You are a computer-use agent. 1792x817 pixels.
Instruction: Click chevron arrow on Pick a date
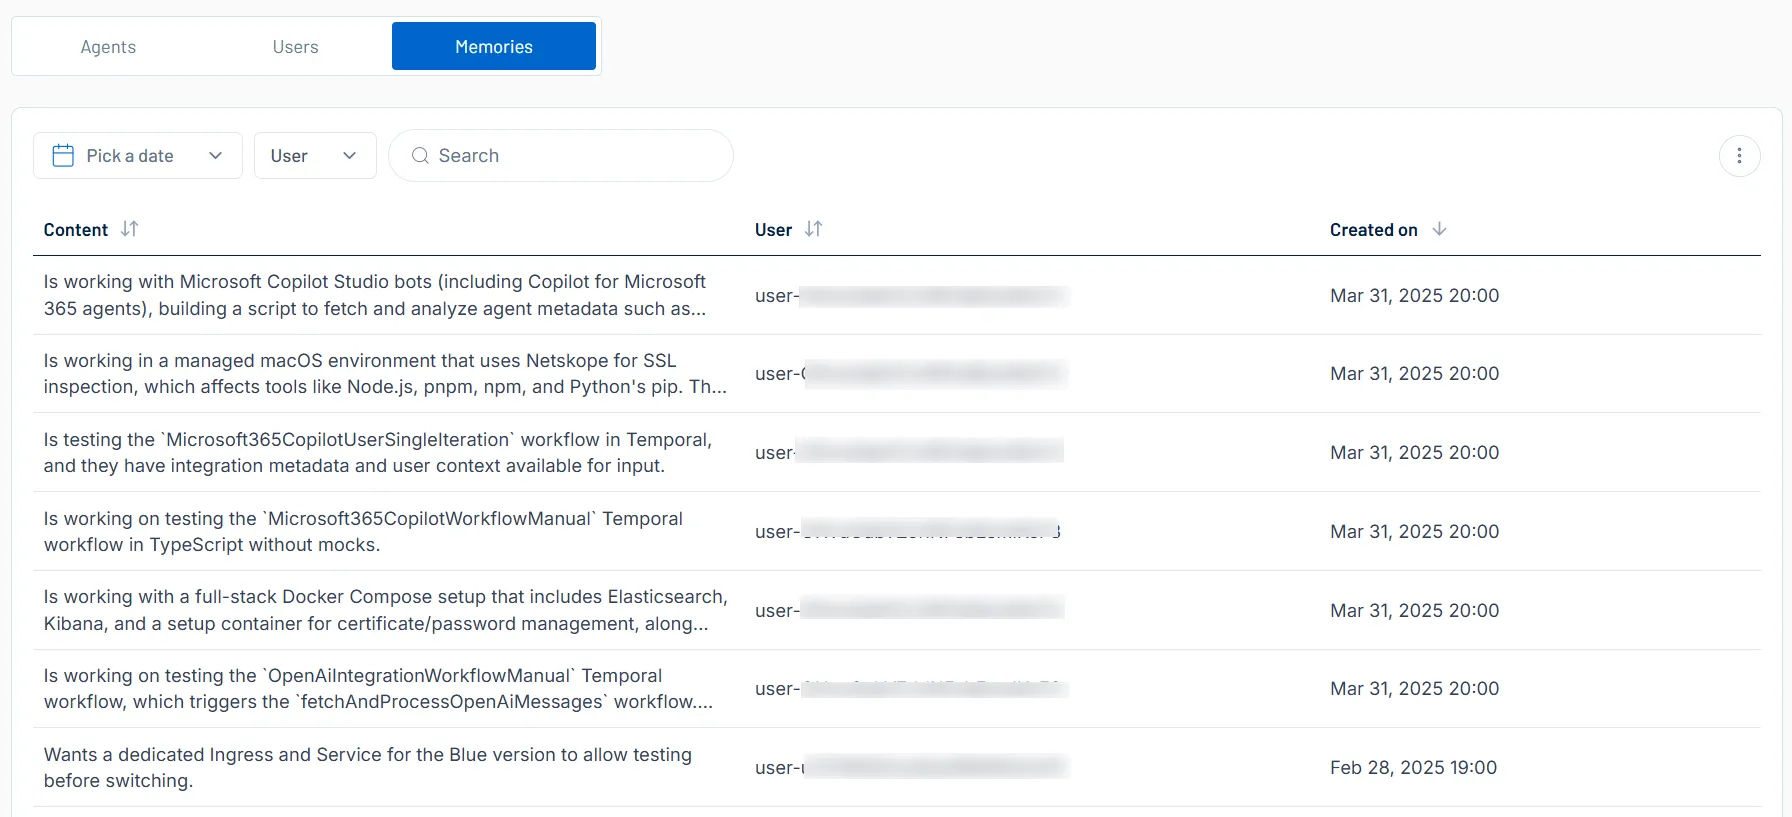pyautogui.click(x=215, y=156)
